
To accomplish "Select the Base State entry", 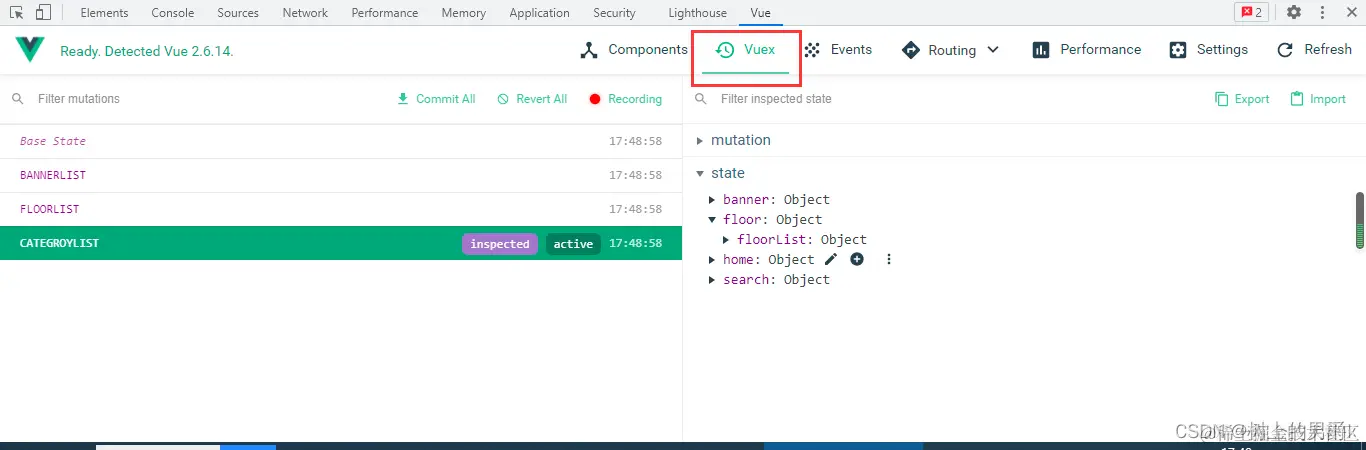I will click(341, 142).
